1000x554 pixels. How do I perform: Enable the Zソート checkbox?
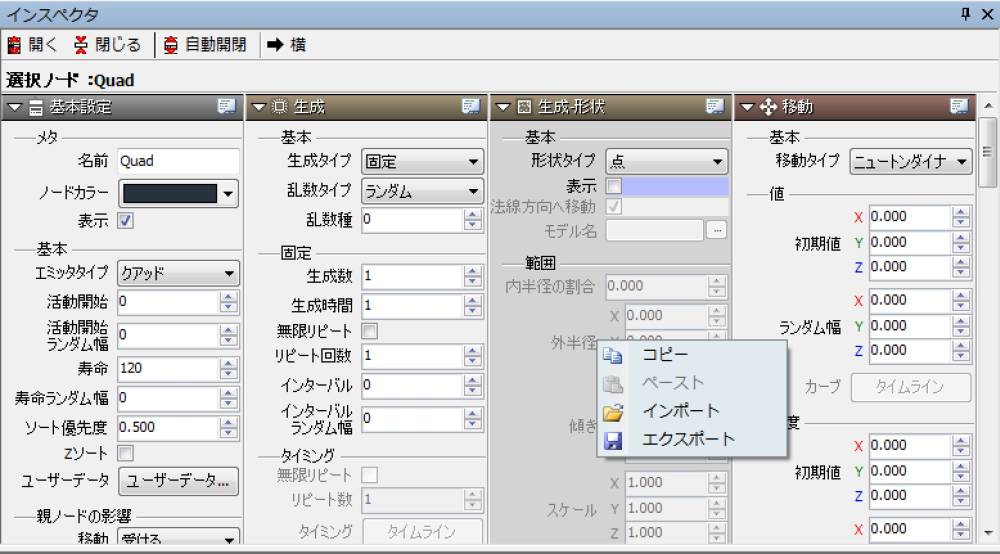(x=126, y=454)
